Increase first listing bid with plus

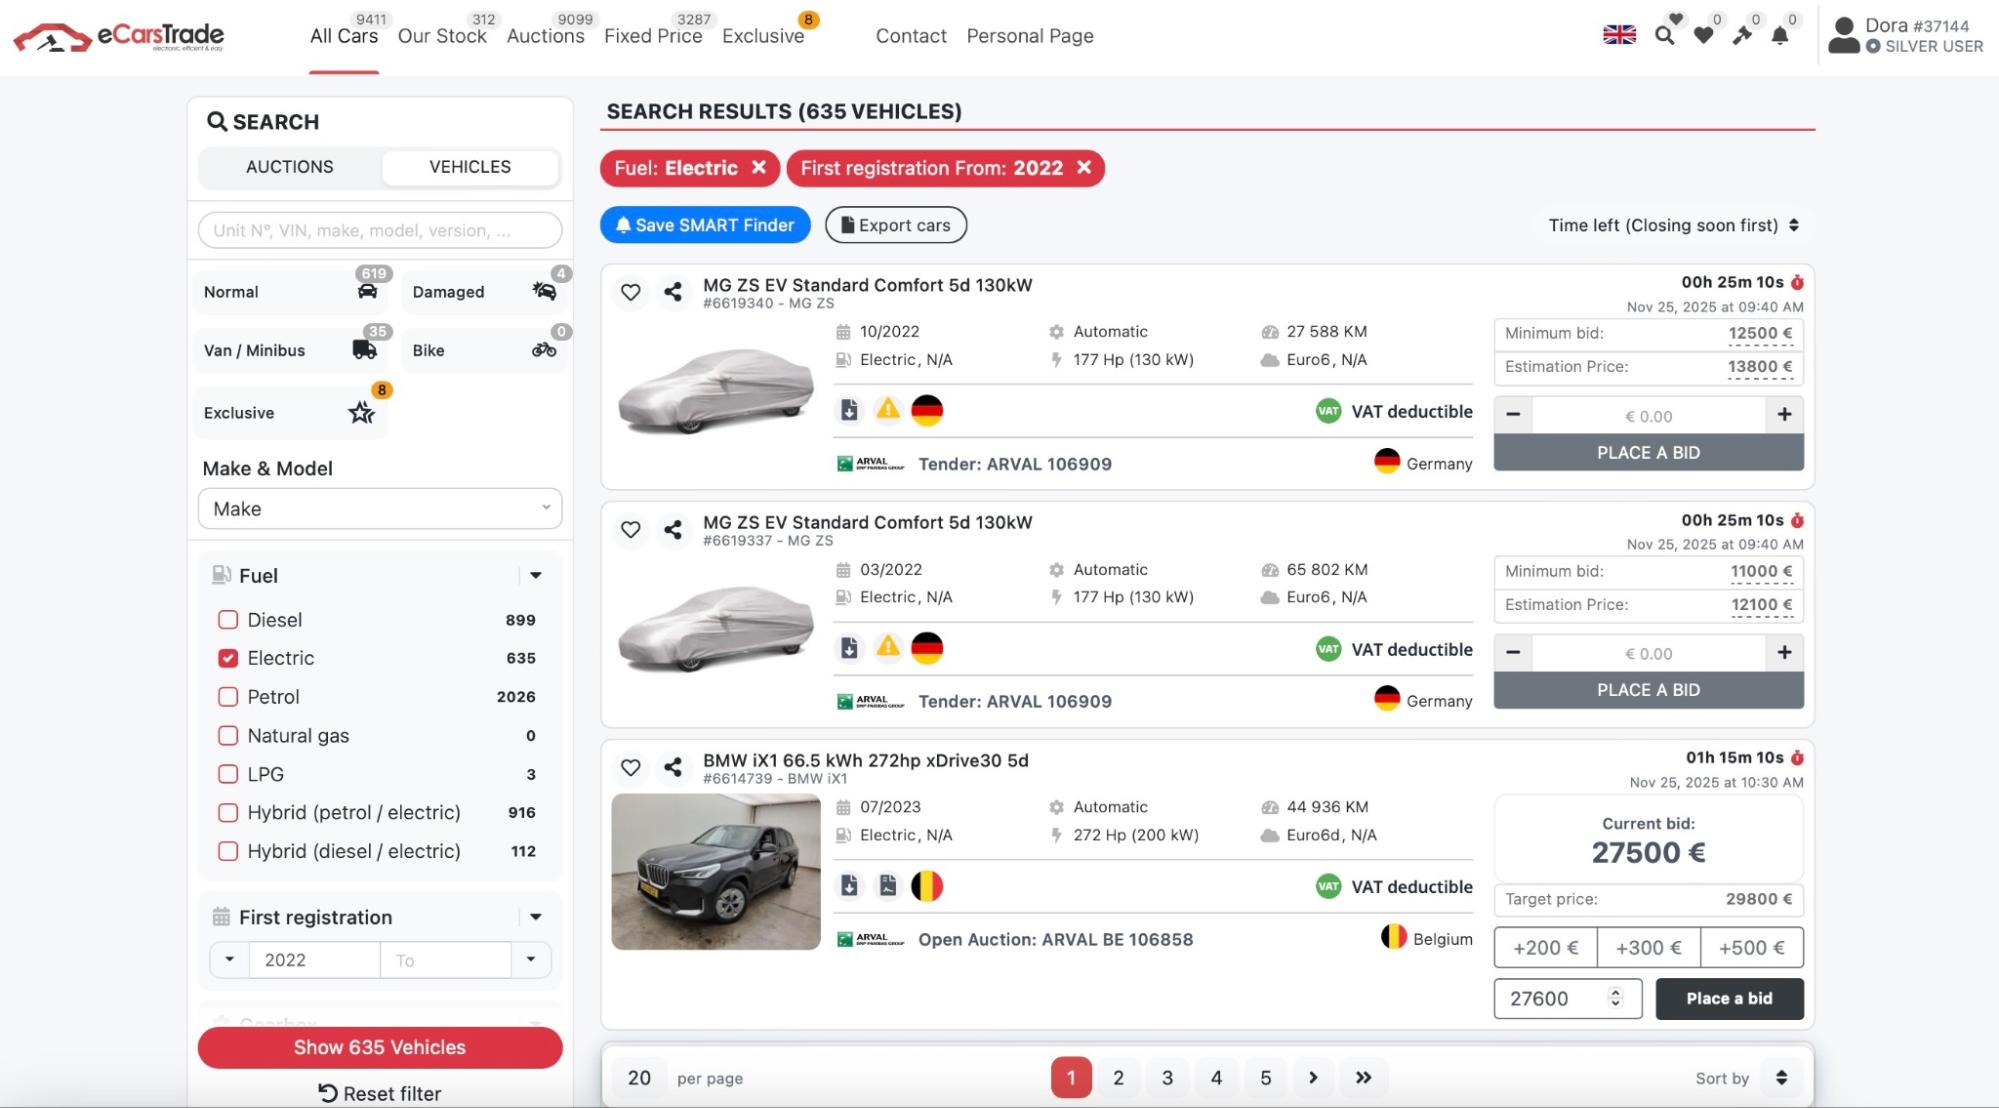tap(1784, 415)
